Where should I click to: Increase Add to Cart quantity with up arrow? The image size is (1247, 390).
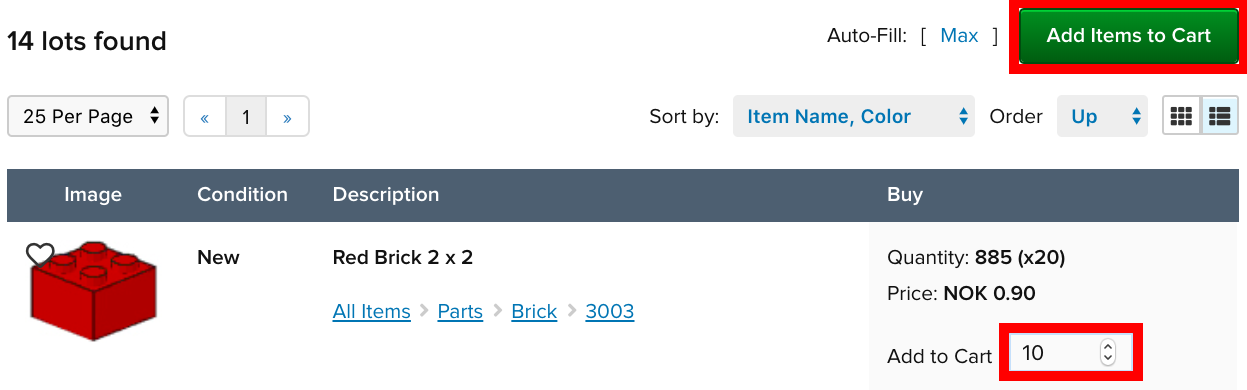tap(1107, 346)
